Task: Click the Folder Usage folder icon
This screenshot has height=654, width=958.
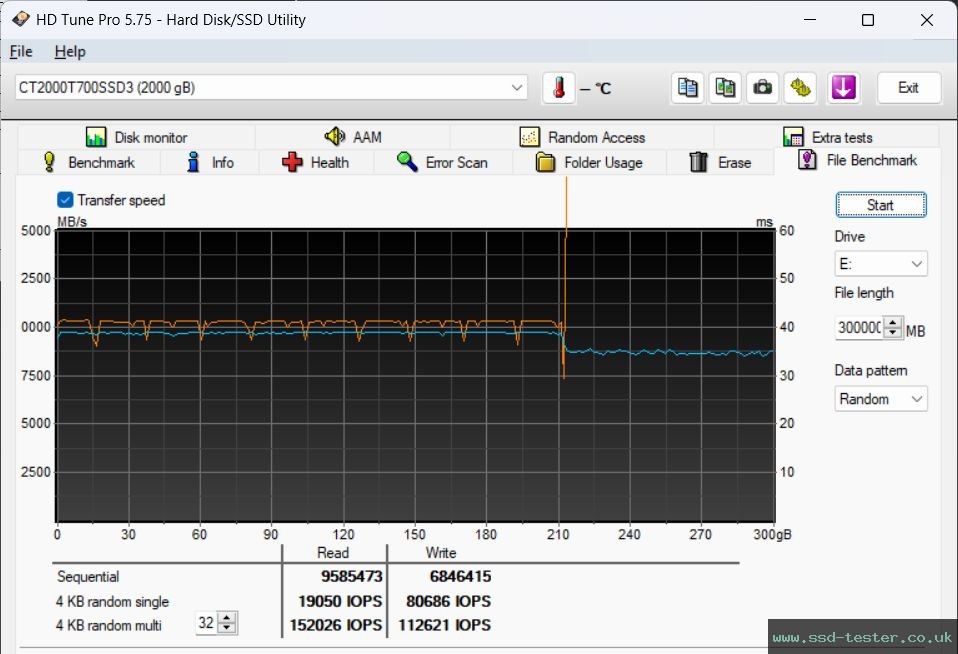Action: (x=545, y=163)
